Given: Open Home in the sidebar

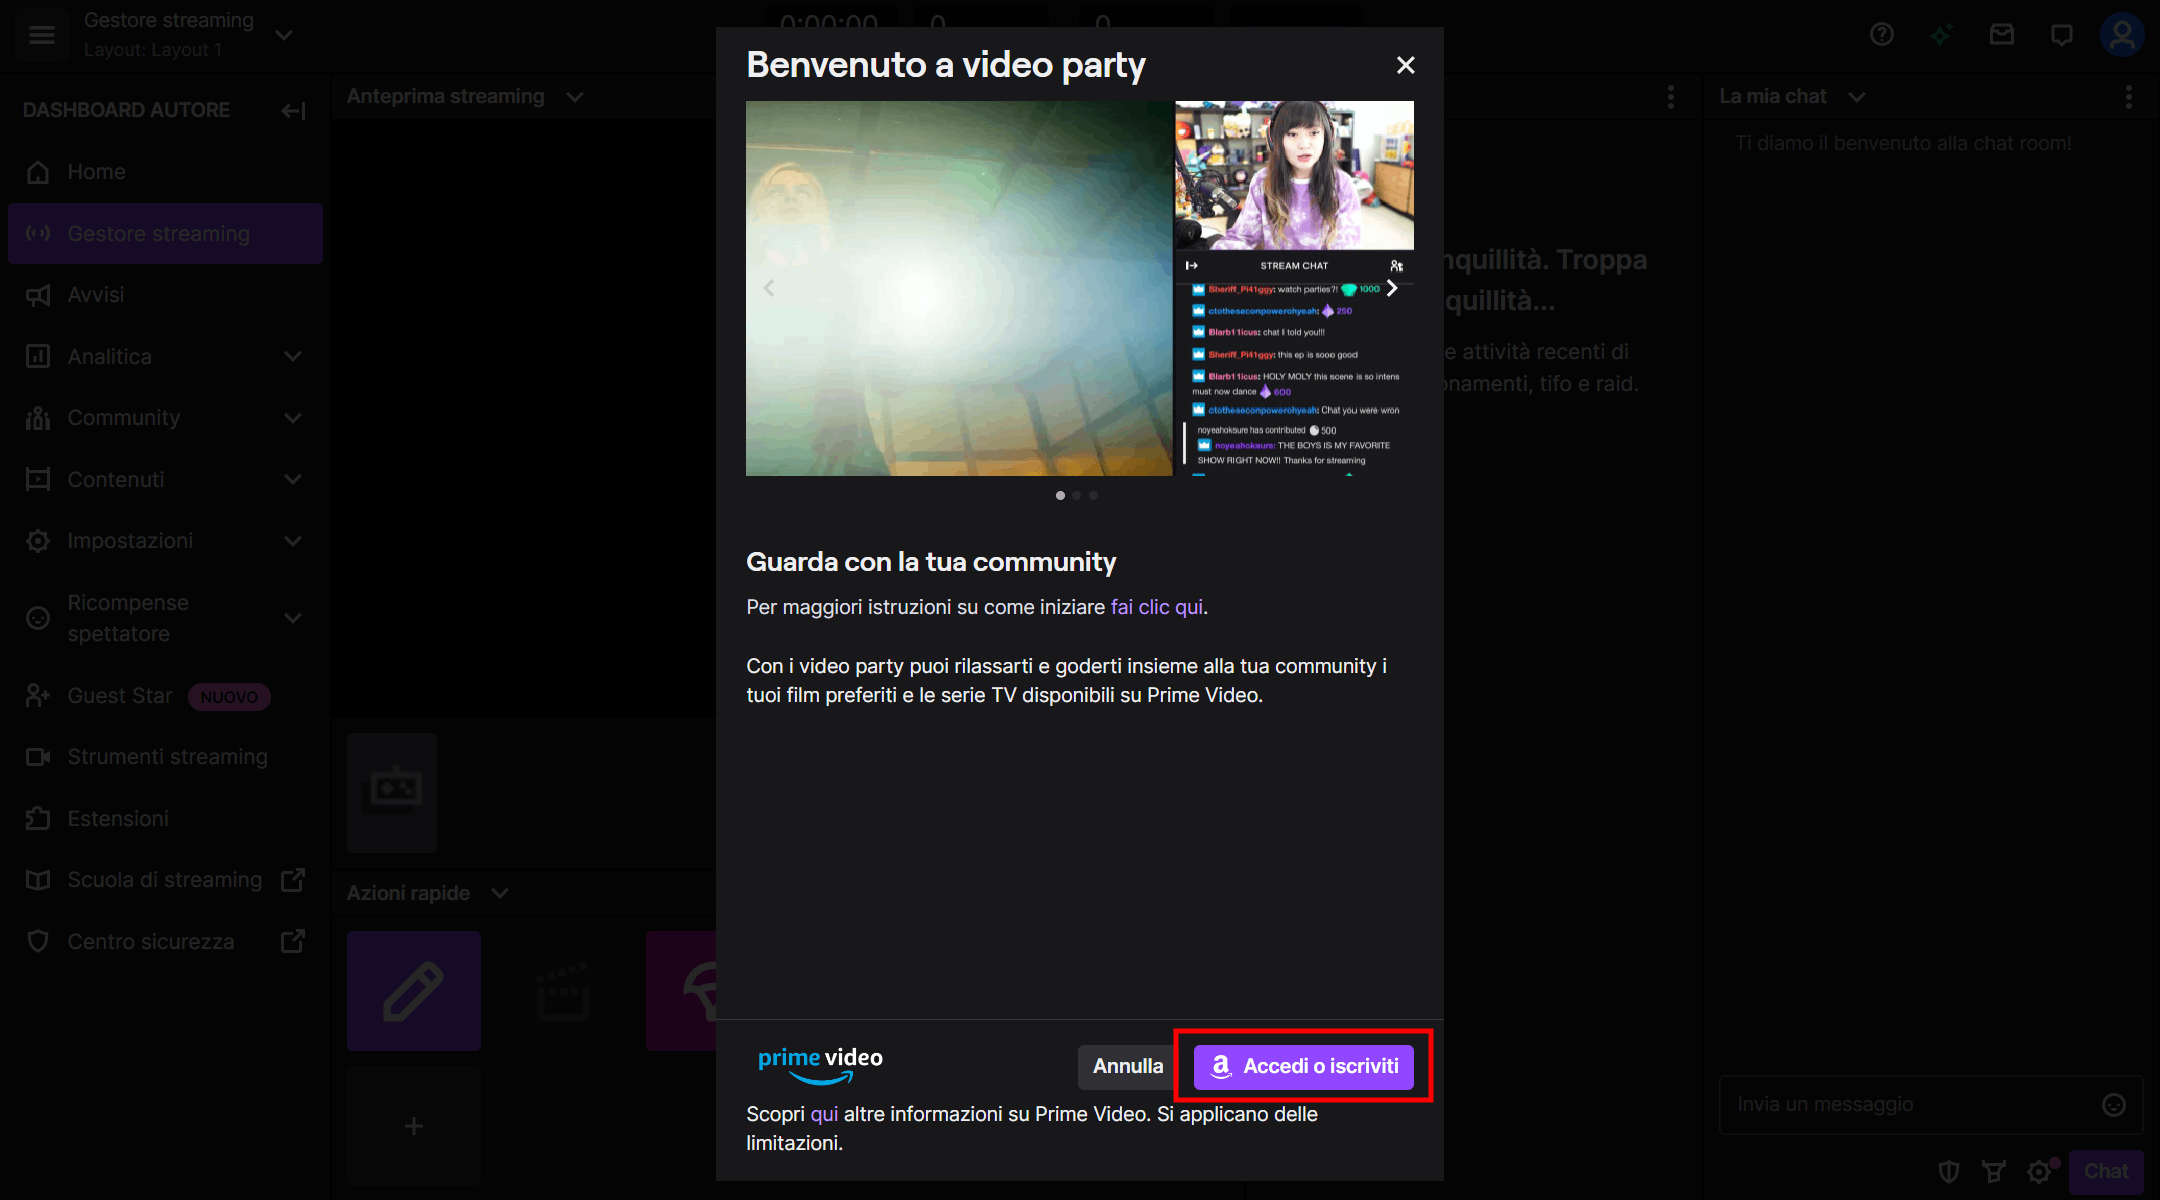Looking at the screenshot, I should pyautogui.click(x=96, y=172).
